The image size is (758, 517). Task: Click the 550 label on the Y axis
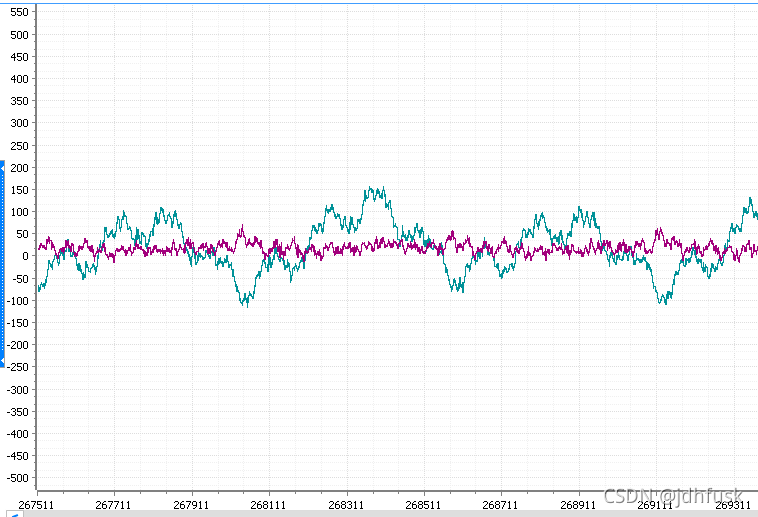[19, 13]
